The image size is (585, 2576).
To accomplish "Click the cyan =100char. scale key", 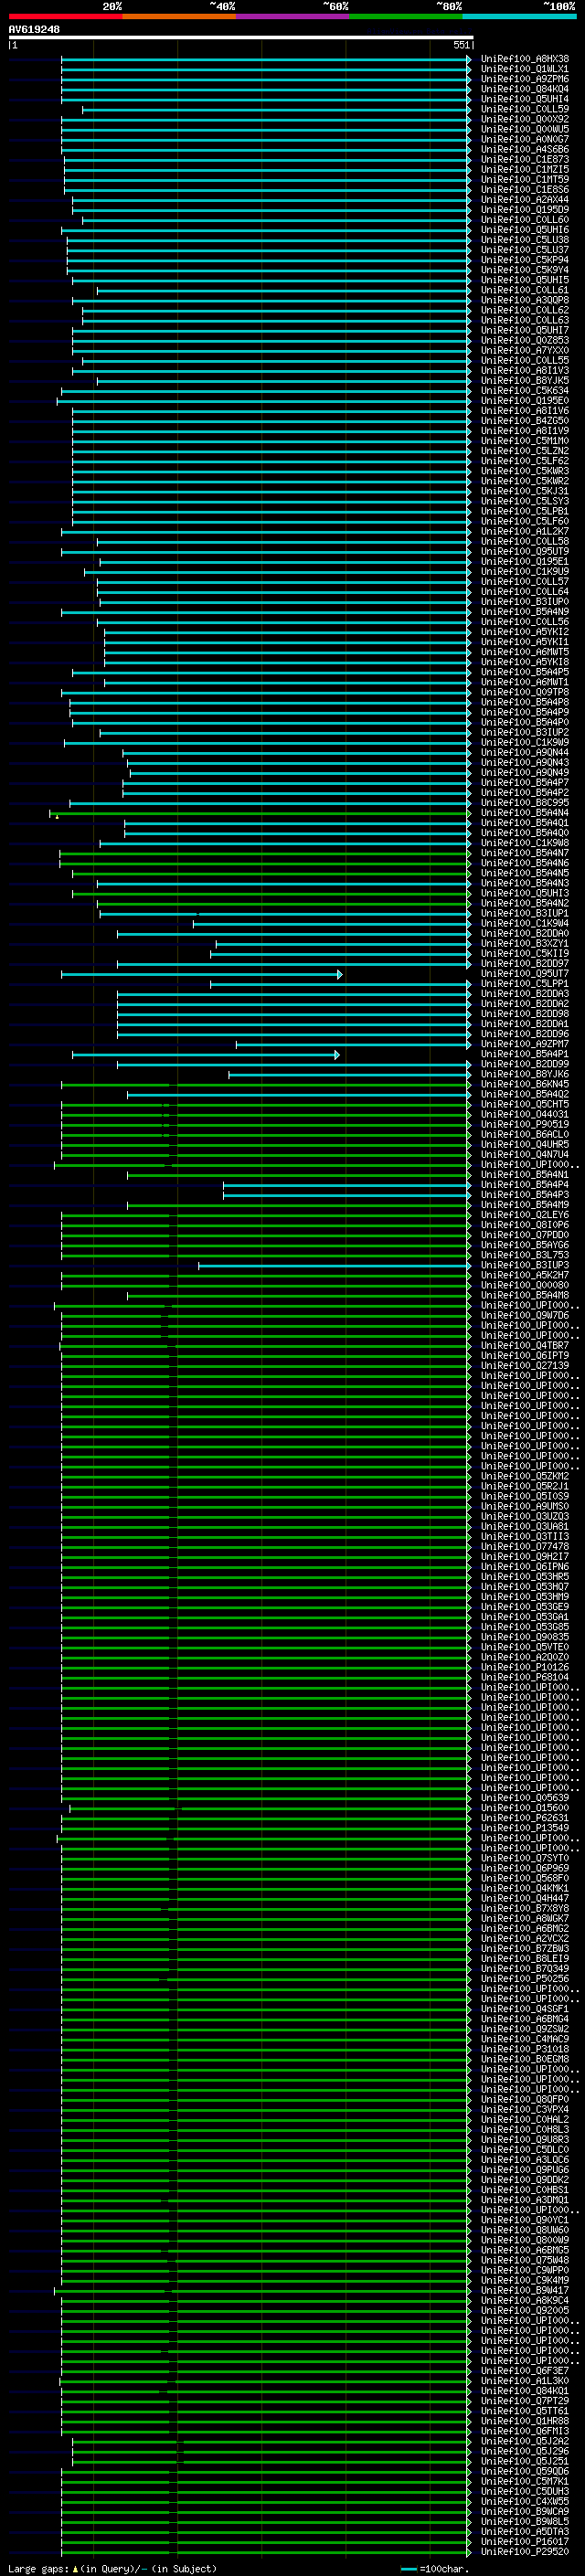I will [434, 2569].
